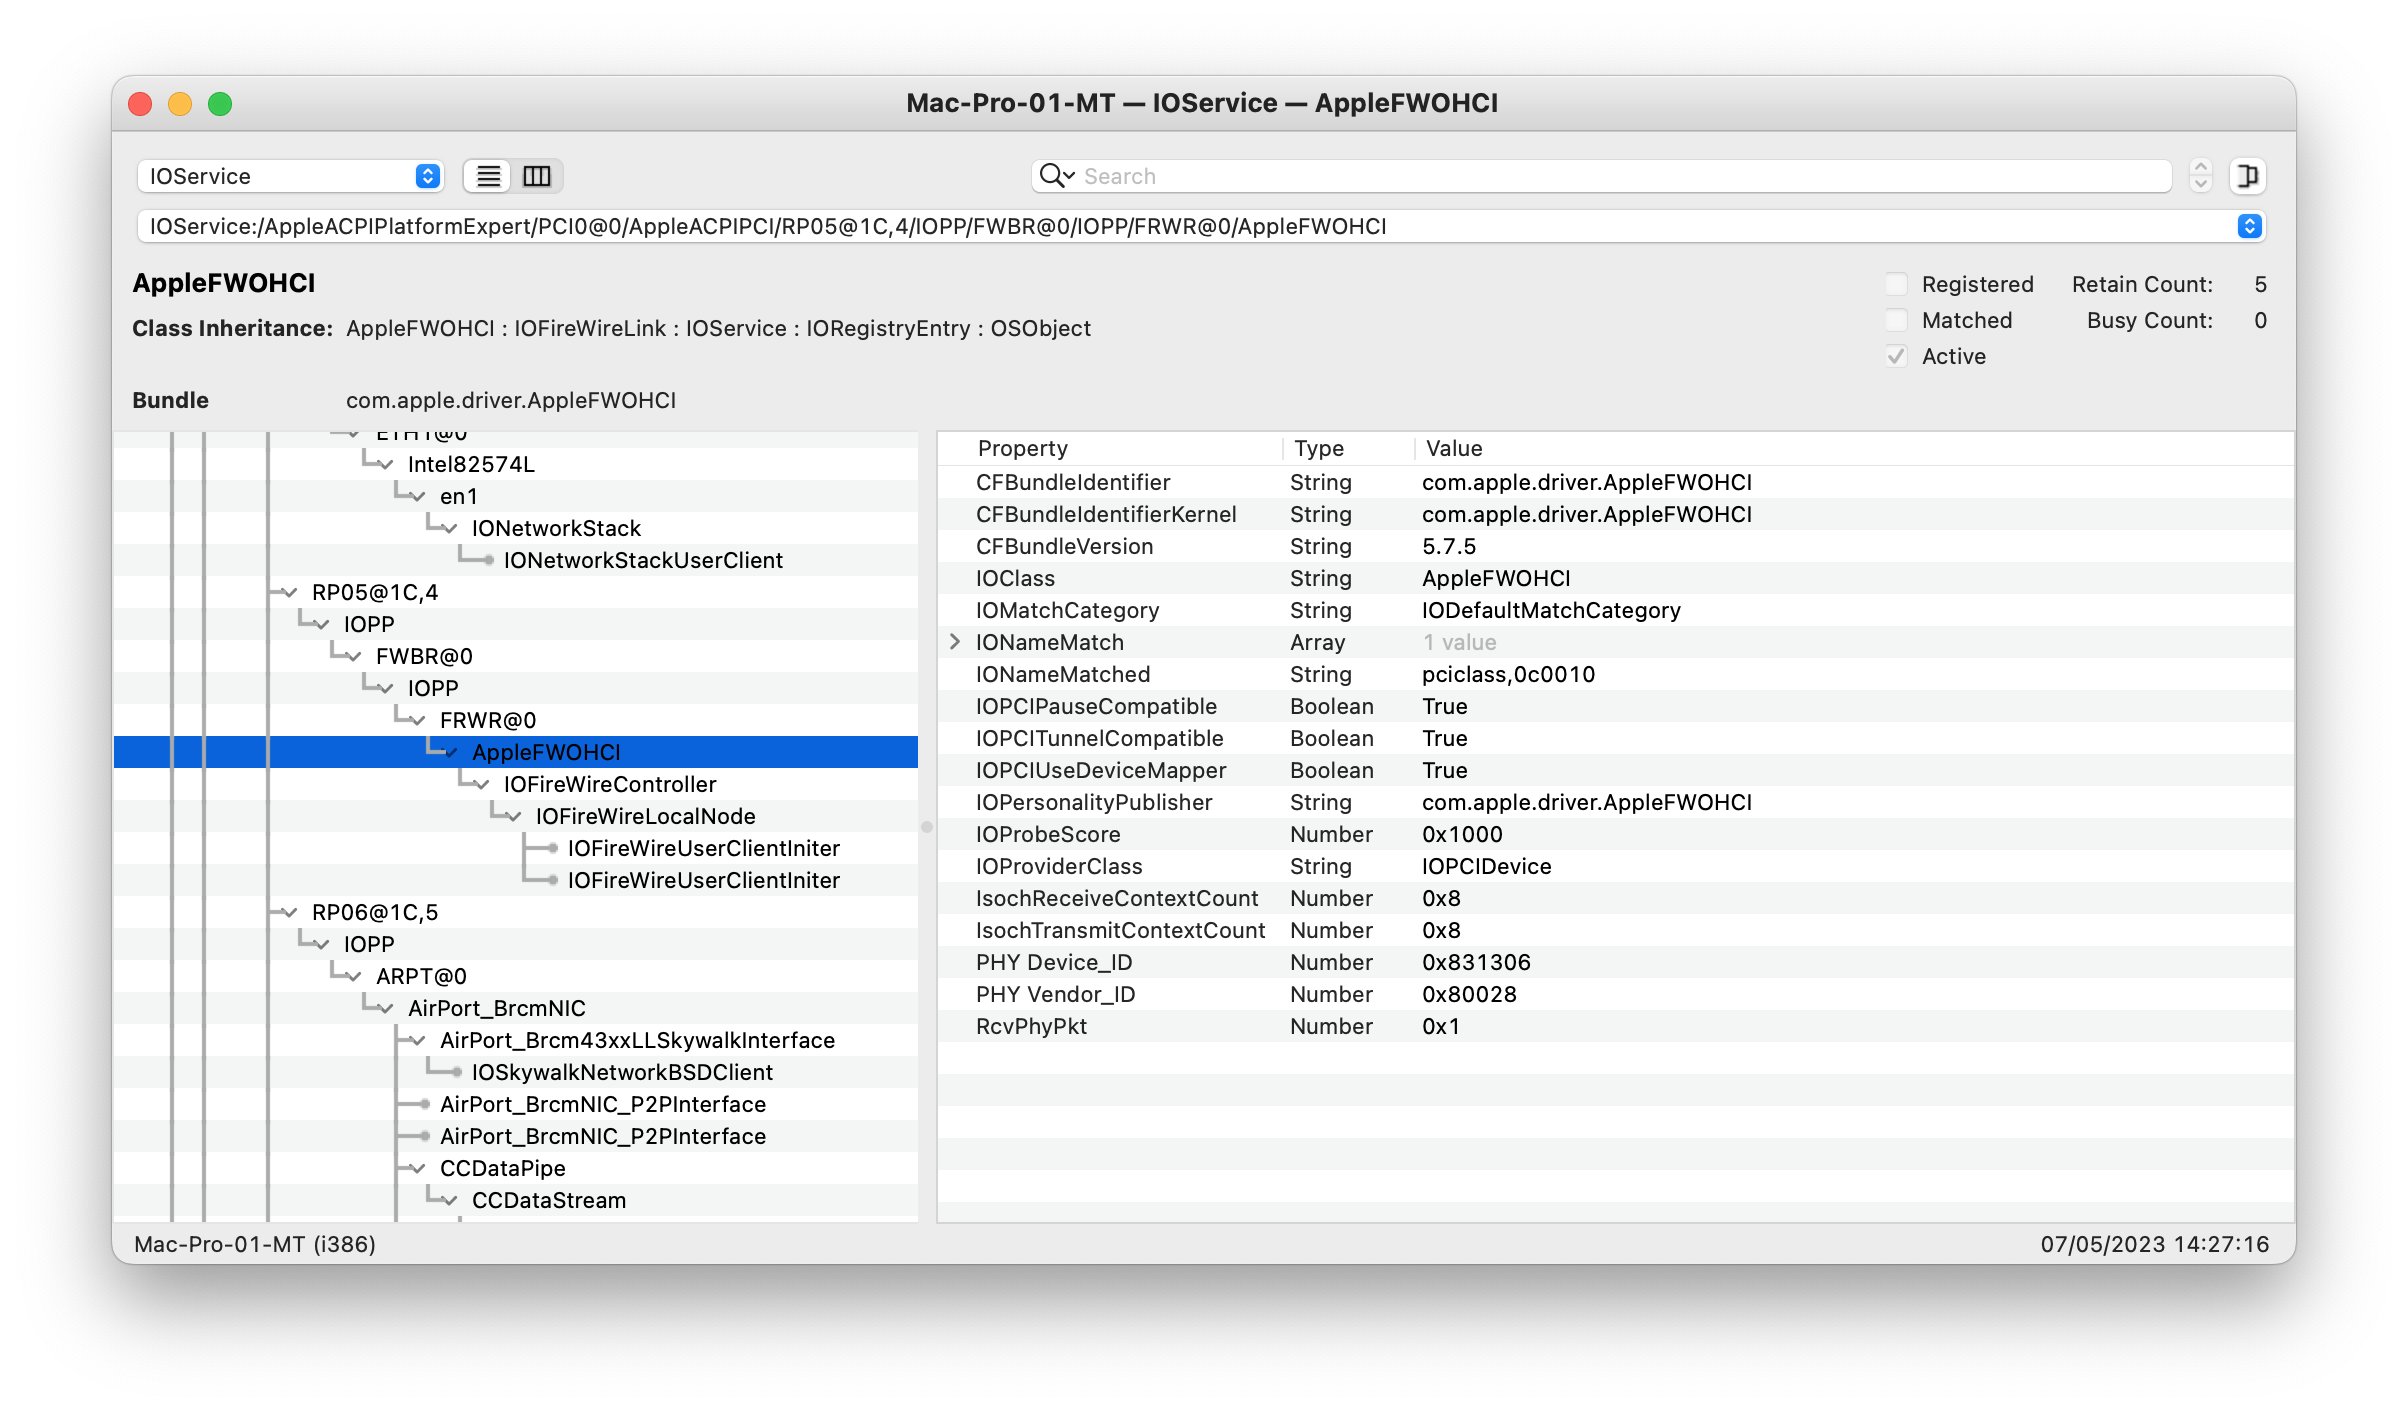The width and height of the screenshot is (2408, 1412).
Task: Enable the Matched checkbox
Action: 1896,320
